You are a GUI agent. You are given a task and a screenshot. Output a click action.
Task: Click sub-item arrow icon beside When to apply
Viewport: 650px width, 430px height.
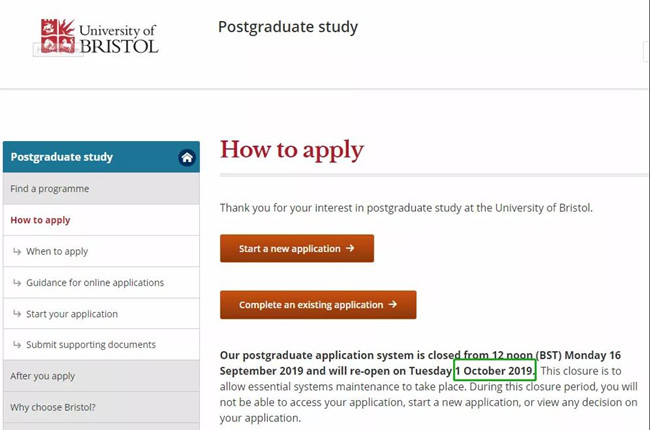pos(17,251)
